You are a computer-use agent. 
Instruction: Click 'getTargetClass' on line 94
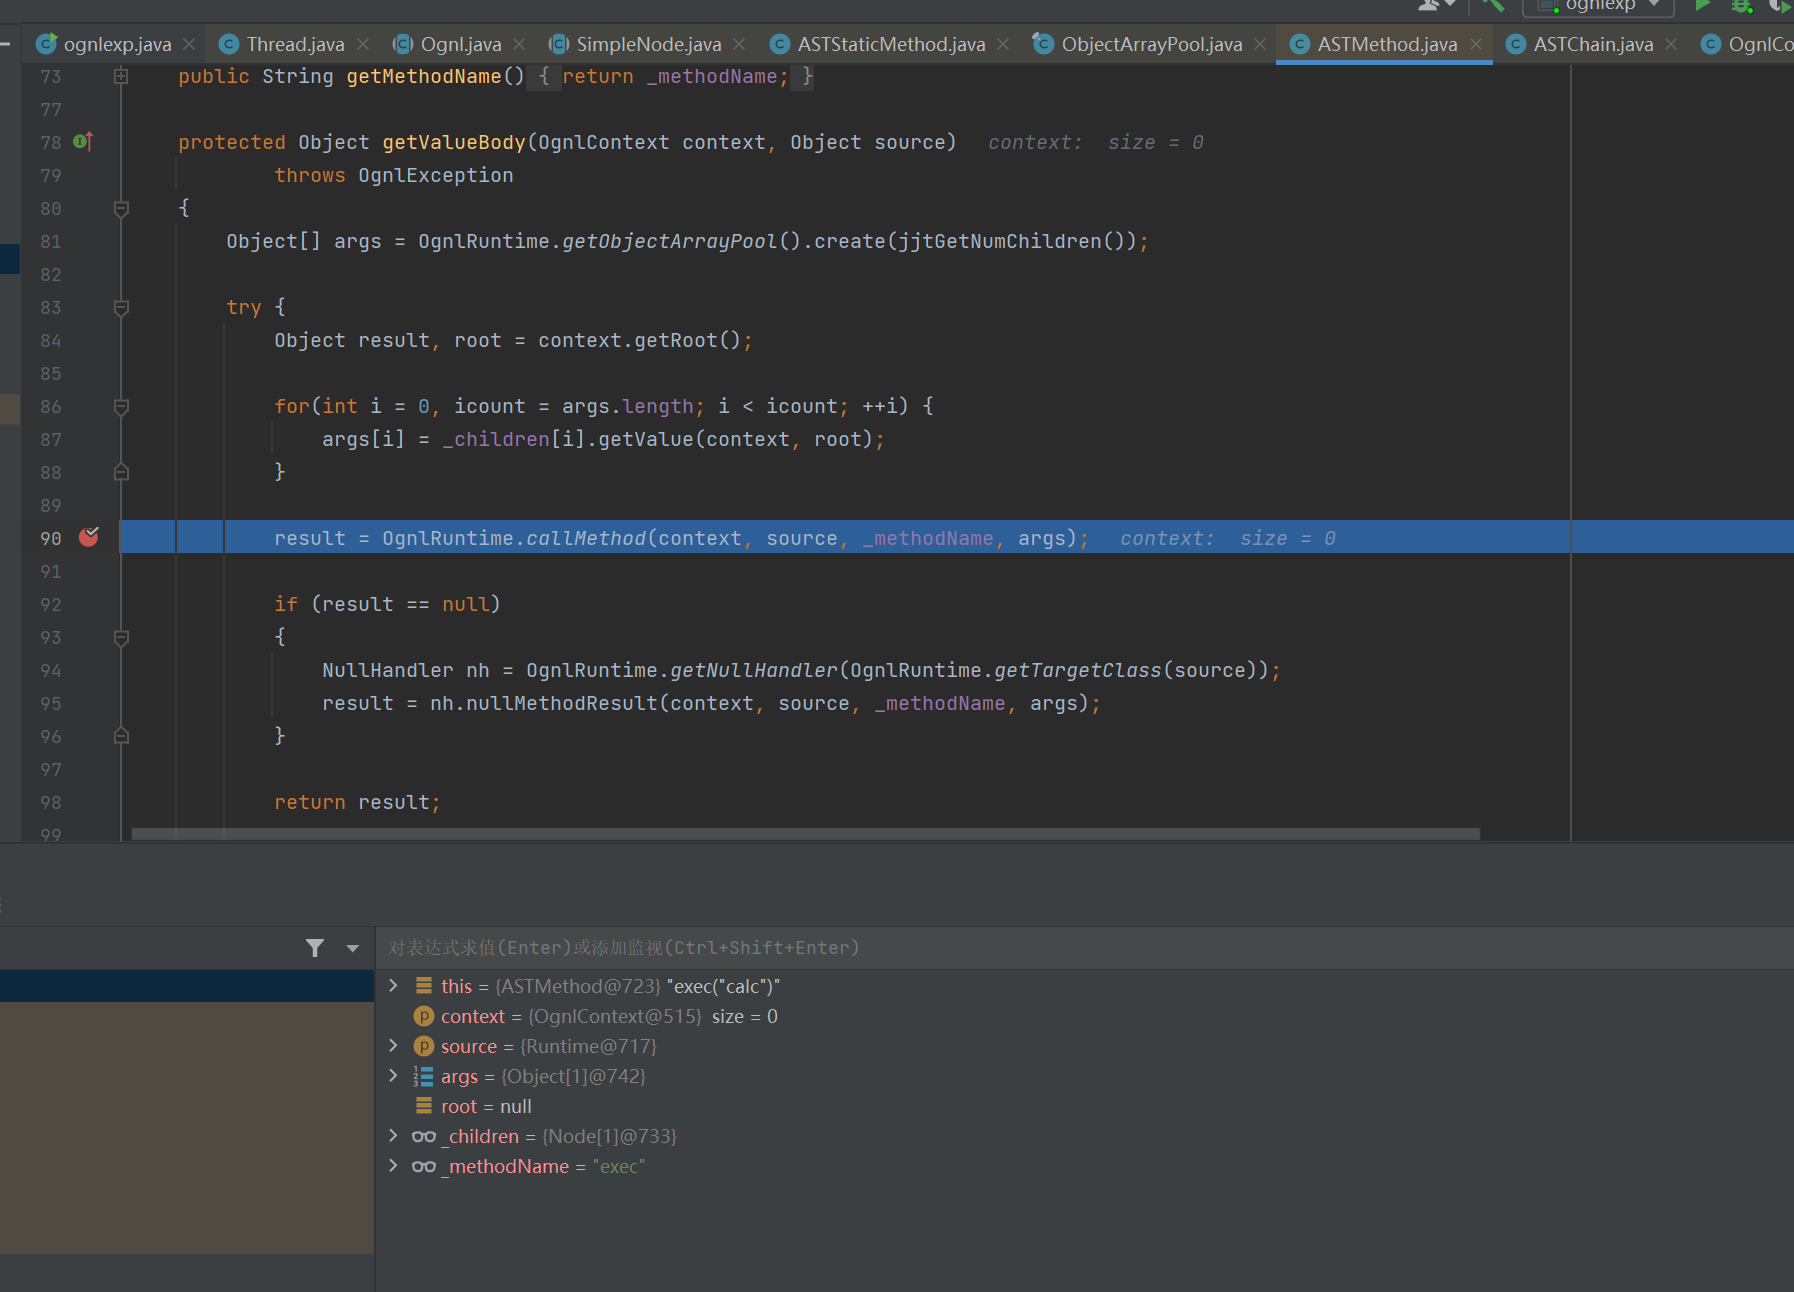click(1078, 670)
